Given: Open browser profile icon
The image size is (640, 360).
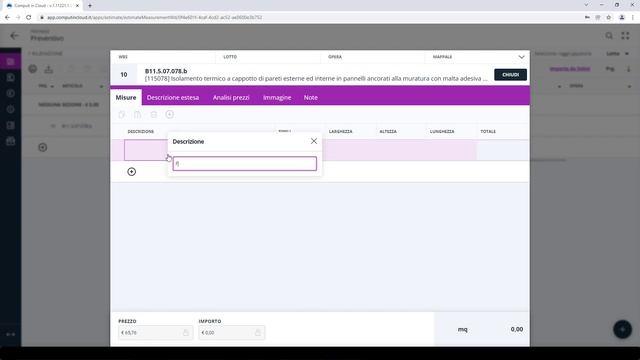Looking at the screenshot, I should 622,18.
